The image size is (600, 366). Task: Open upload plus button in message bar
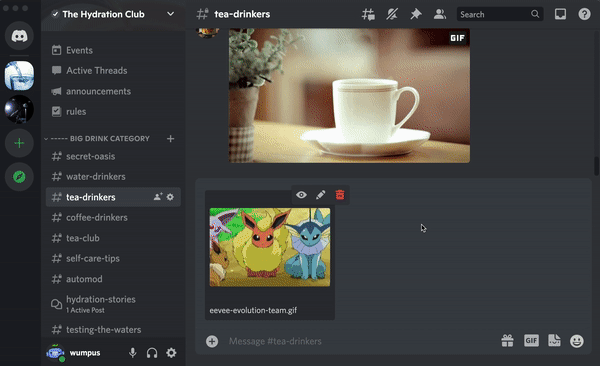[x=212, y=341]
